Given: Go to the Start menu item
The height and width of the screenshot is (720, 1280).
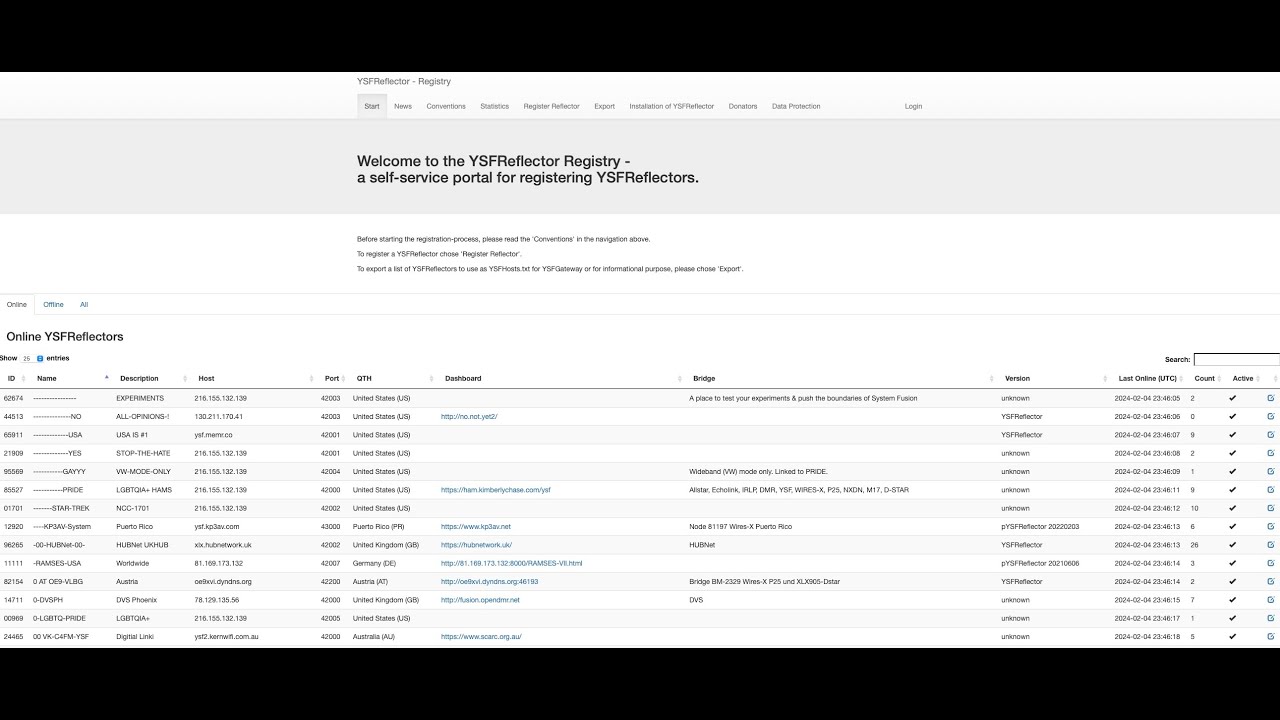Looking at the screenshot, I should 372,106.
